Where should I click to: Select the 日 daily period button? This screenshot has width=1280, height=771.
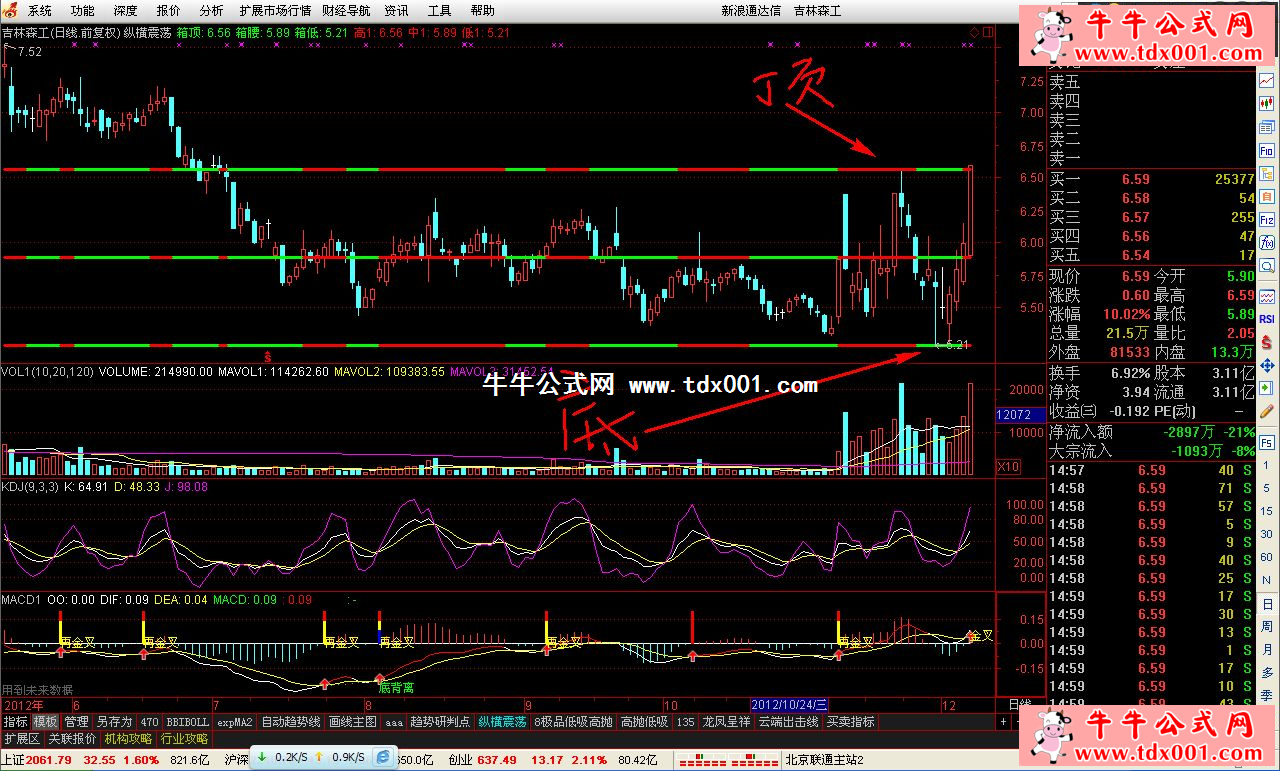tap(1267, 602)
